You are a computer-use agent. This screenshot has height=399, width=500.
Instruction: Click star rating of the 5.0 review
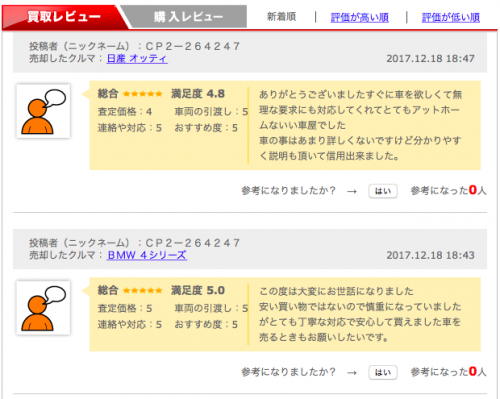coord(143,291)
